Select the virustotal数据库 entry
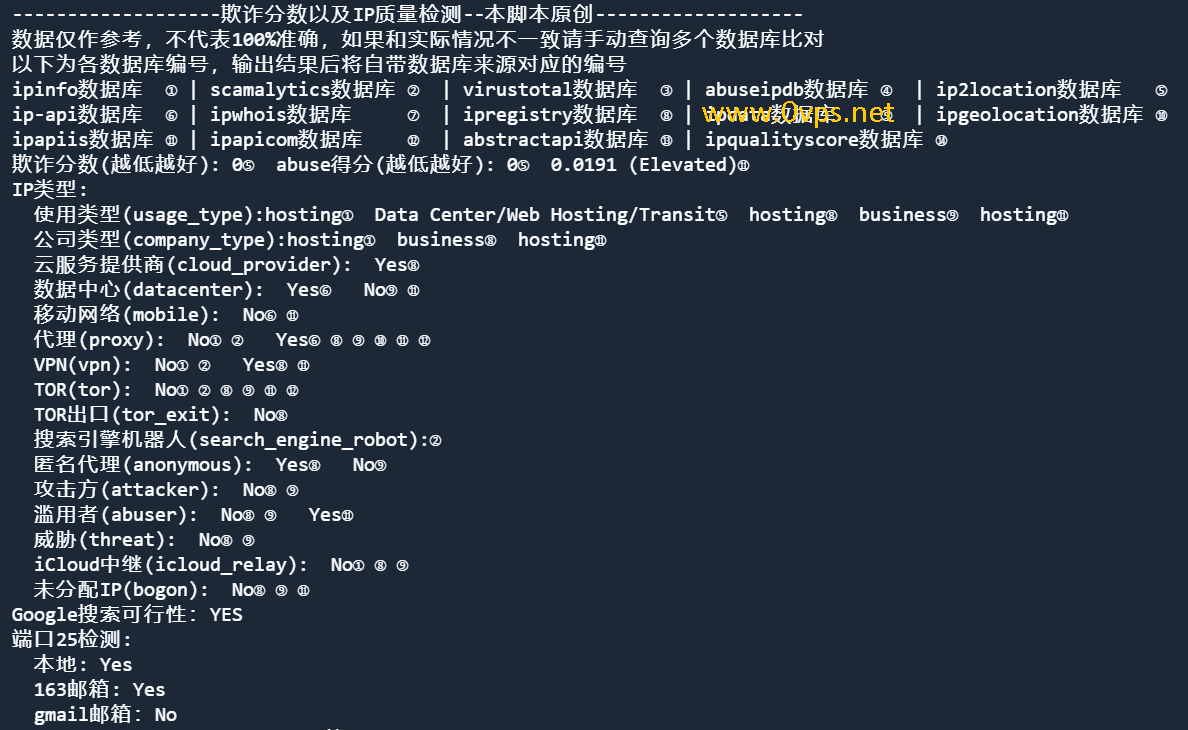Image resolution: width=1188 pixels, height=730 pixels. coord(550,89)
